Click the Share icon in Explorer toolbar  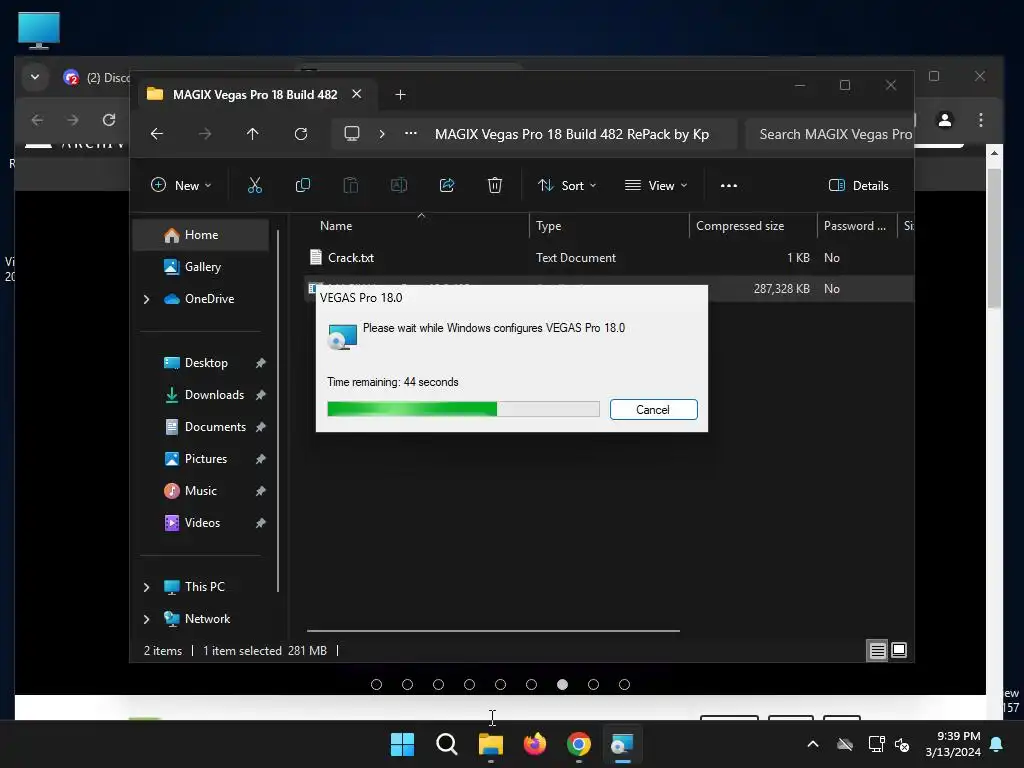447,185
